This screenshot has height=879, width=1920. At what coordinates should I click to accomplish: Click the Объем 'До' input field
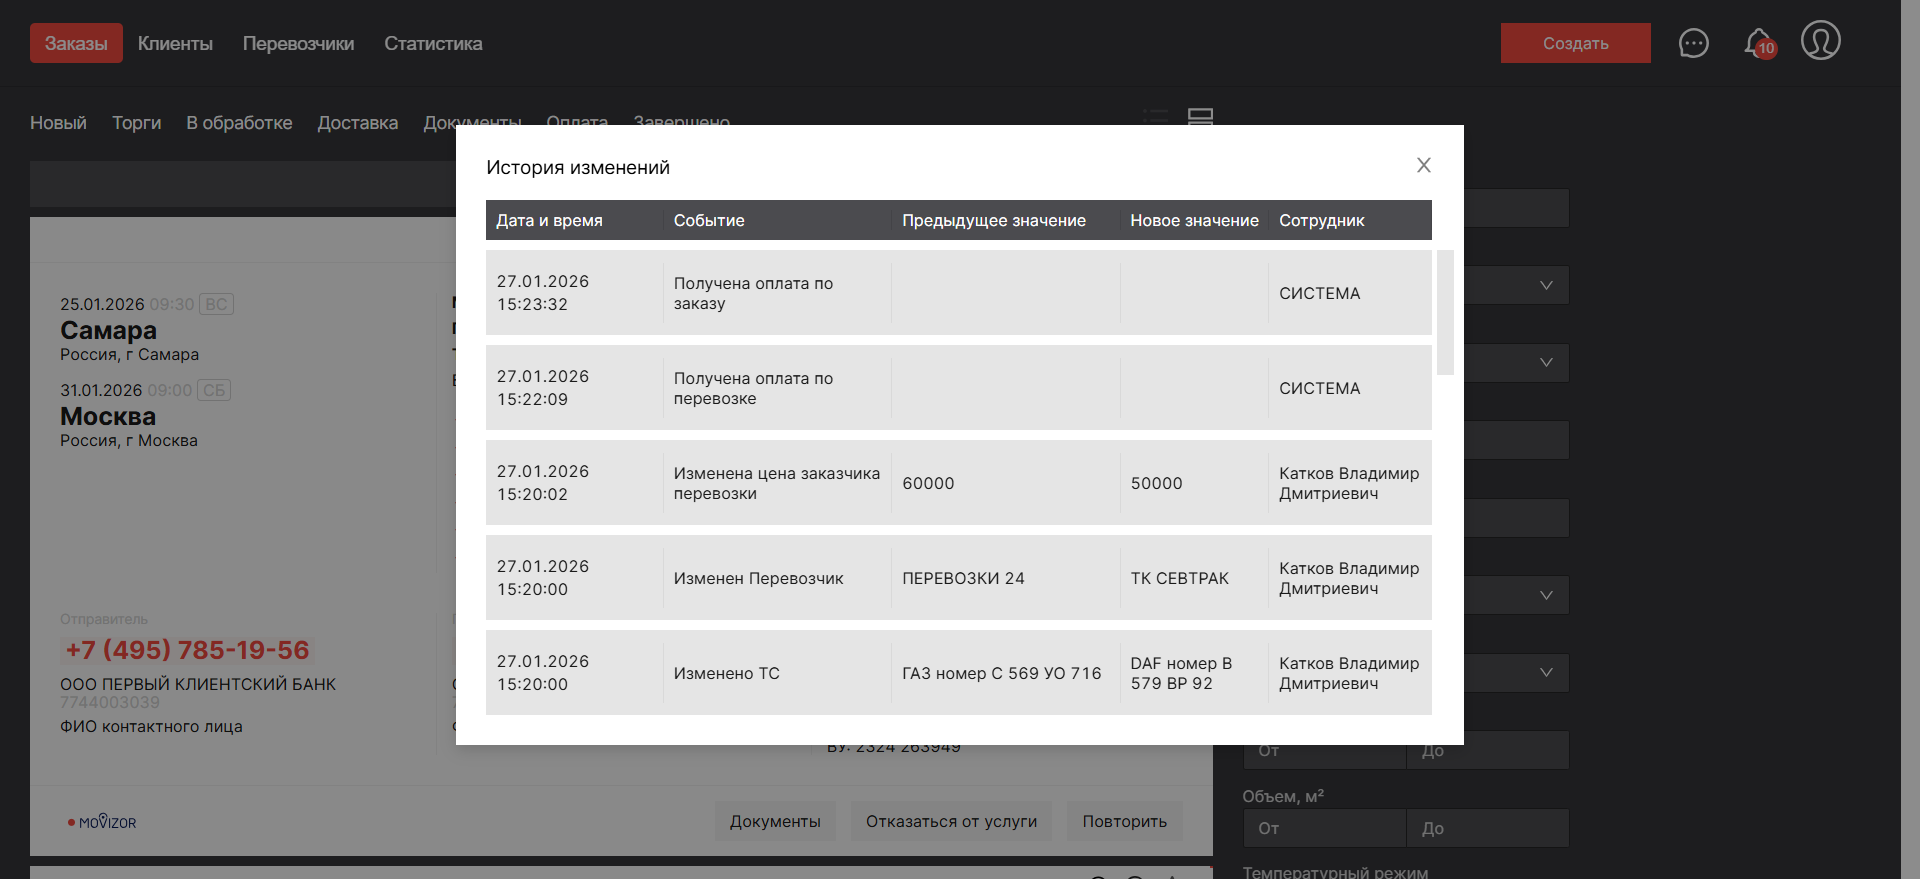pyautogui.click(x=1487, y=828)
